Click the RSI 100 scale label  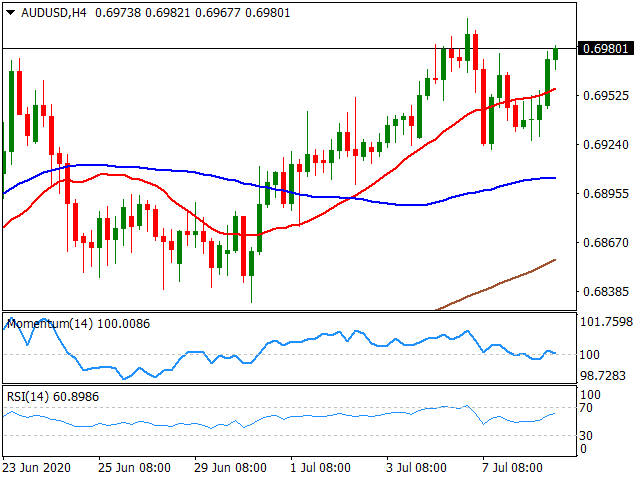coord(590,395)
